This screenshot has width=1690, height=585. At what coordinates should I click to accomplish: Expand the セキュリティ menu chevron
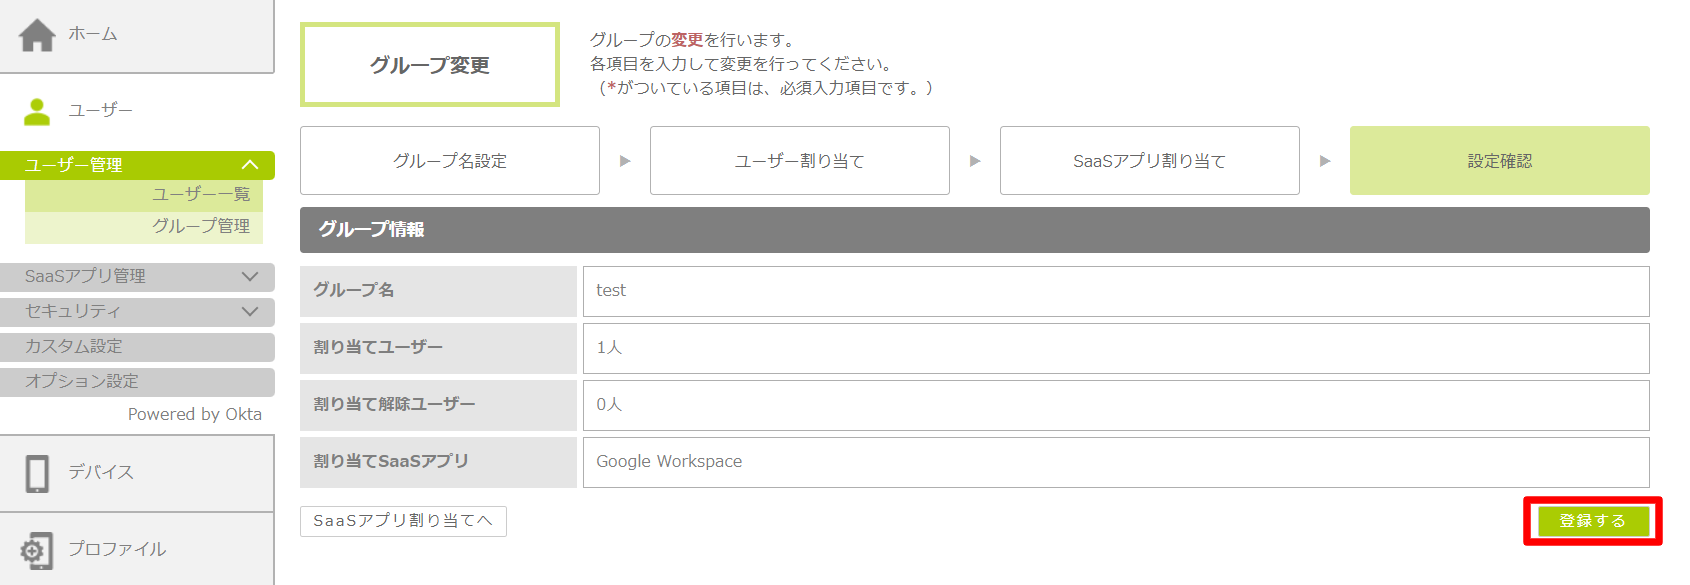pos(250,312)
